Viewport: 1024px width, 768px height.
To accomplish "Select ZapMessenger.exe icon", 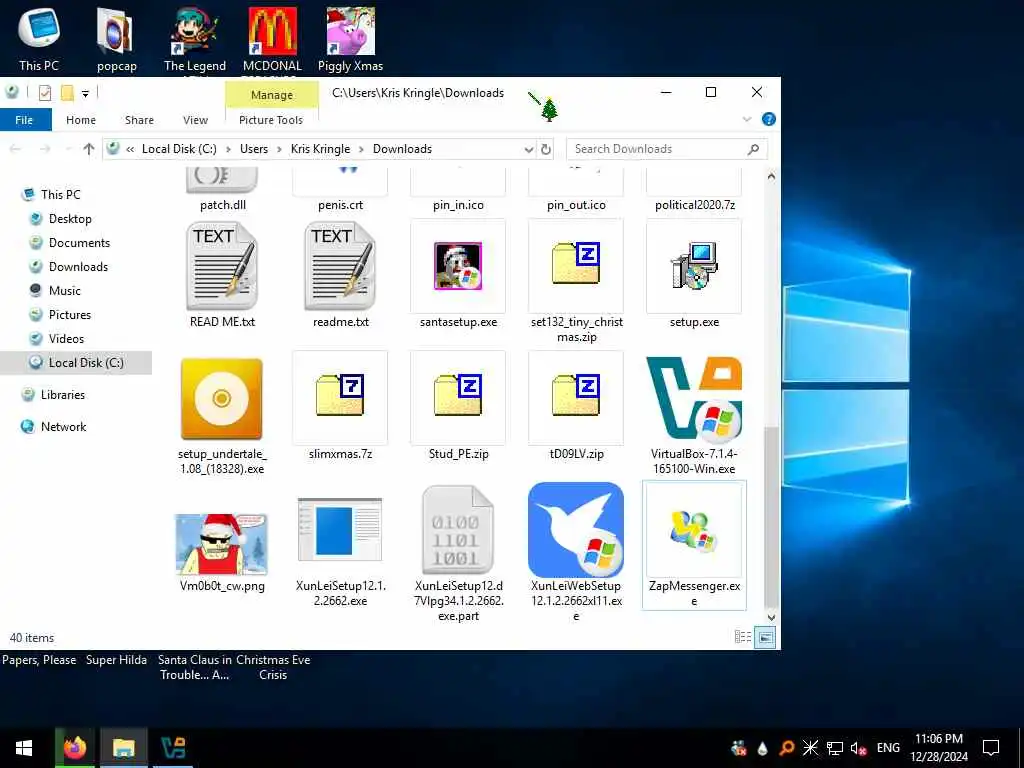I will [694, 530].
